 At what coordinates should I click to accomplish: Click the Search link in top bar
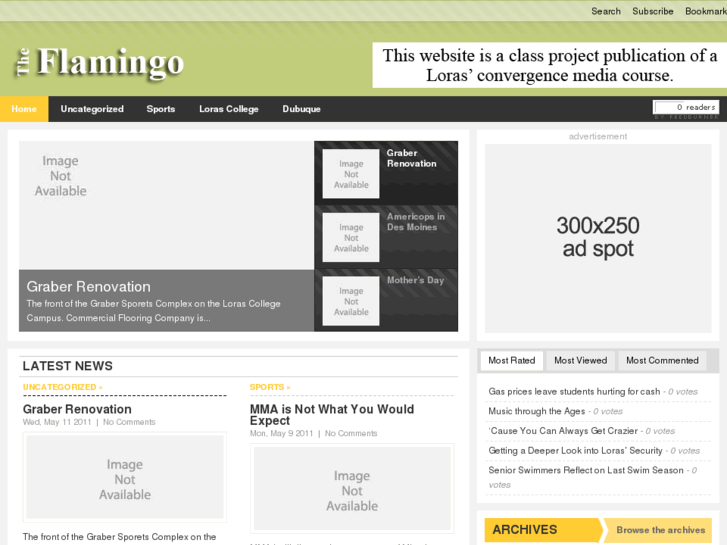606,11
